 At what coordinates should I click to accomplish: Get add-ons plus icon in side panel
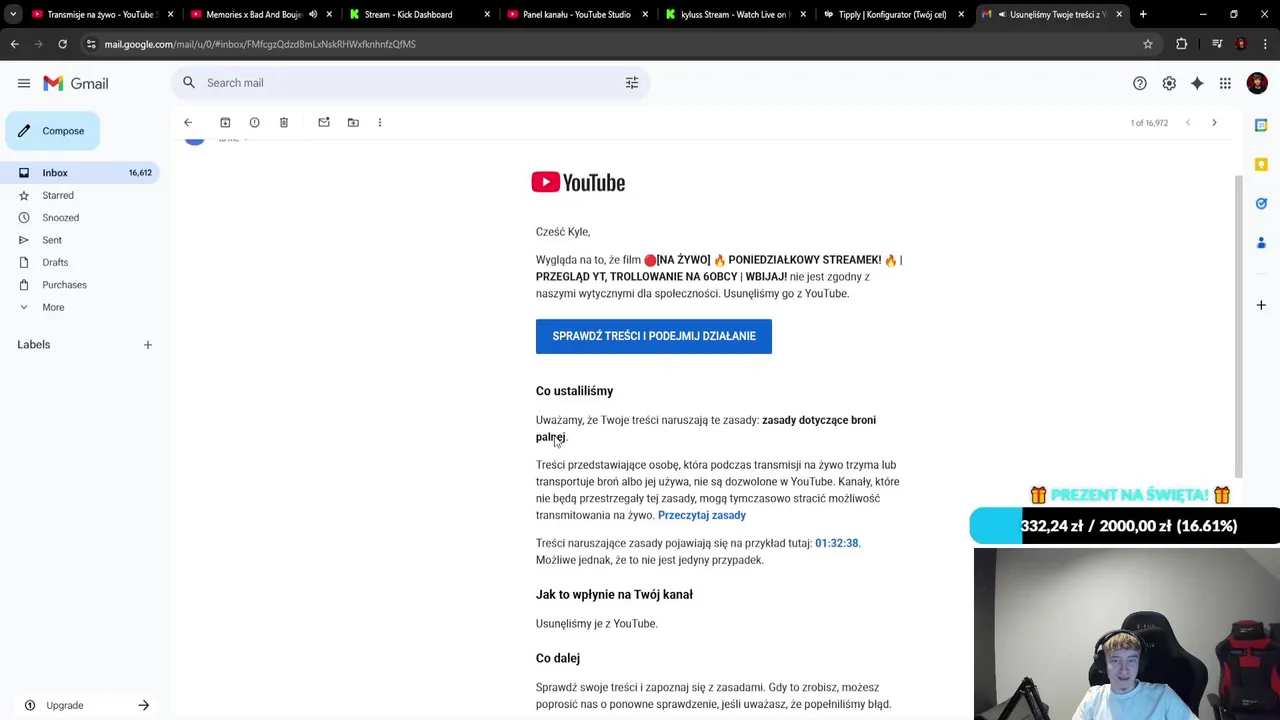pyautogui.click(x=1261, y=305)
